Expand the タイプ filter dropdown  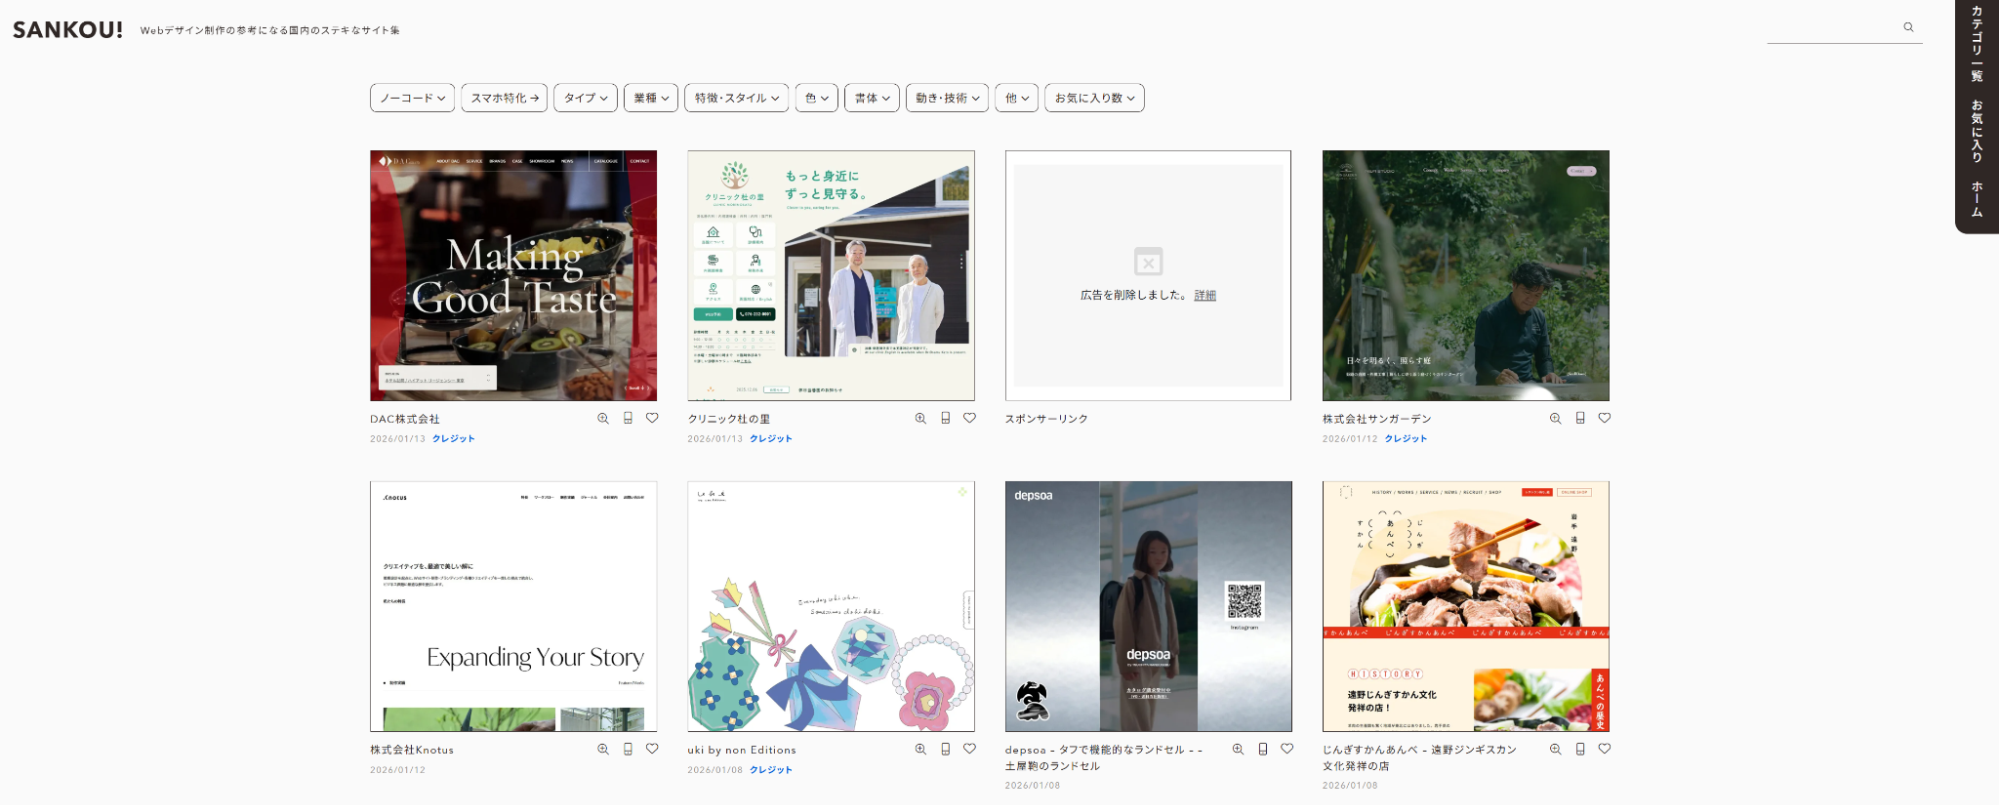pyautogui.click(x=585, y=98)
